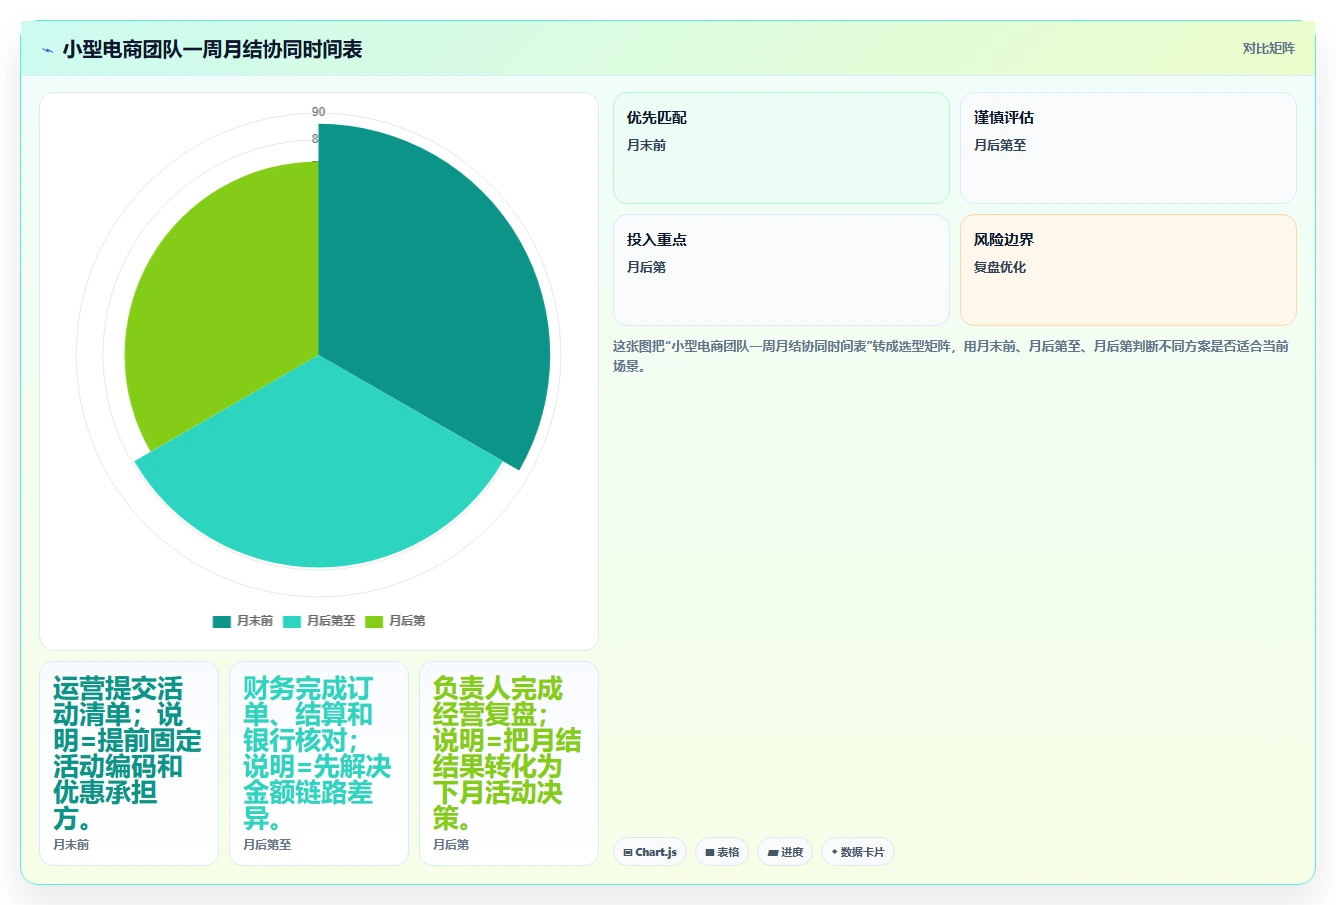Click 复盘优化 text in 风险边界 card
Image resolution: width=1336 pixels, height=905 pixels.
pos(1000,267)
